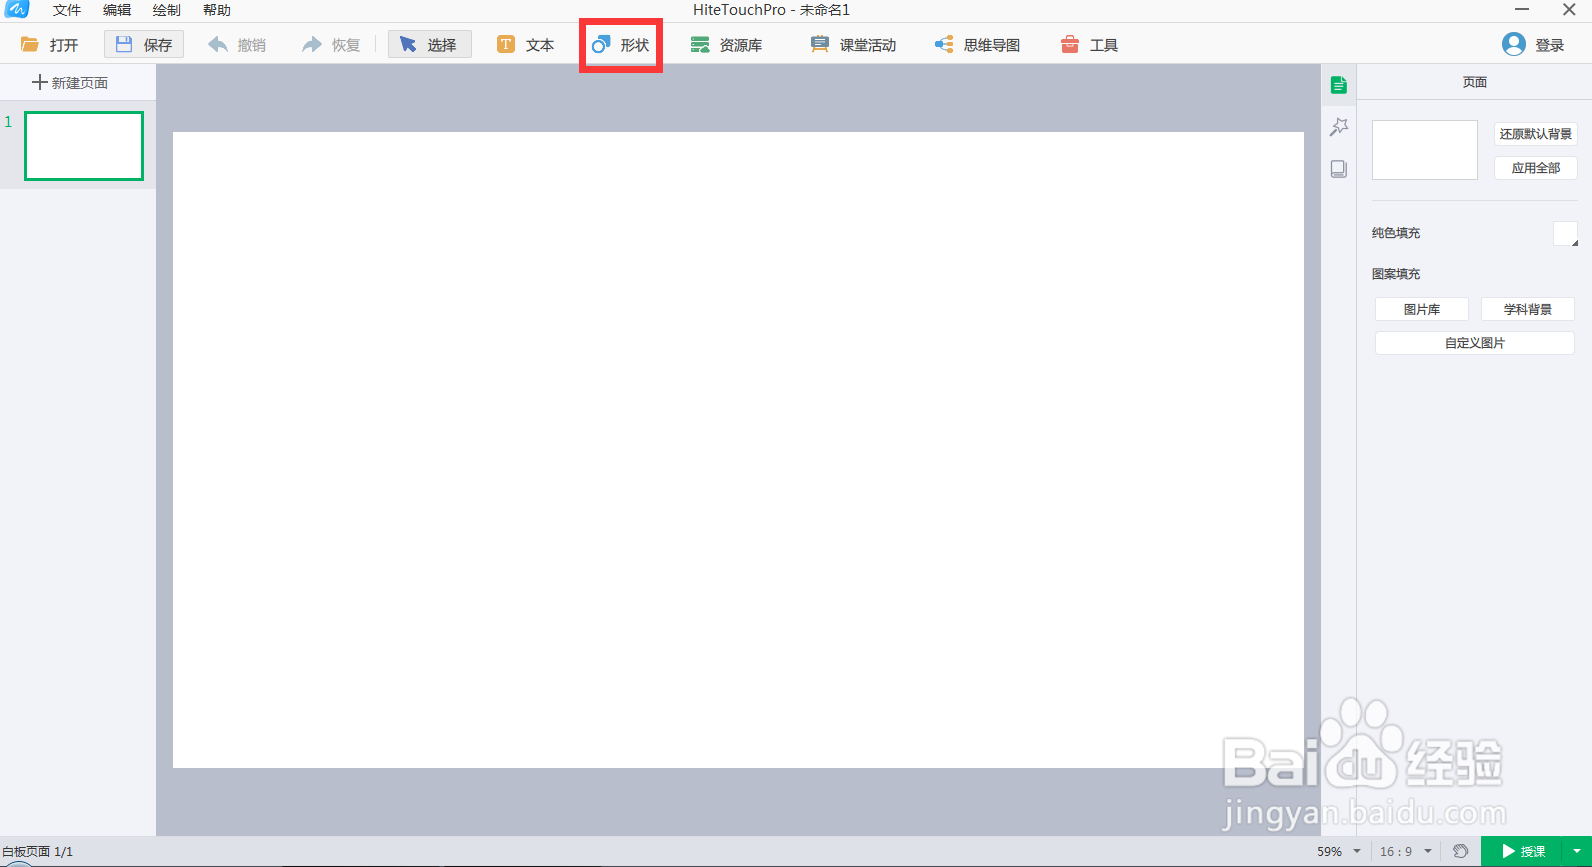Toggle the hand pan tool icon
The width and height of the screenshot is (1592, 867).
point(1460,852)
